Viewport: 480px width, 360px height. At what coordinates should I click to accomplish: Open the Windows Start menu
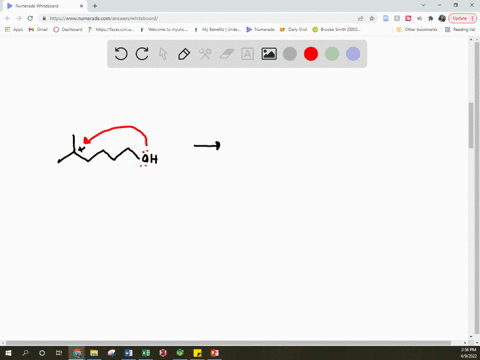(x=8, y=353)
